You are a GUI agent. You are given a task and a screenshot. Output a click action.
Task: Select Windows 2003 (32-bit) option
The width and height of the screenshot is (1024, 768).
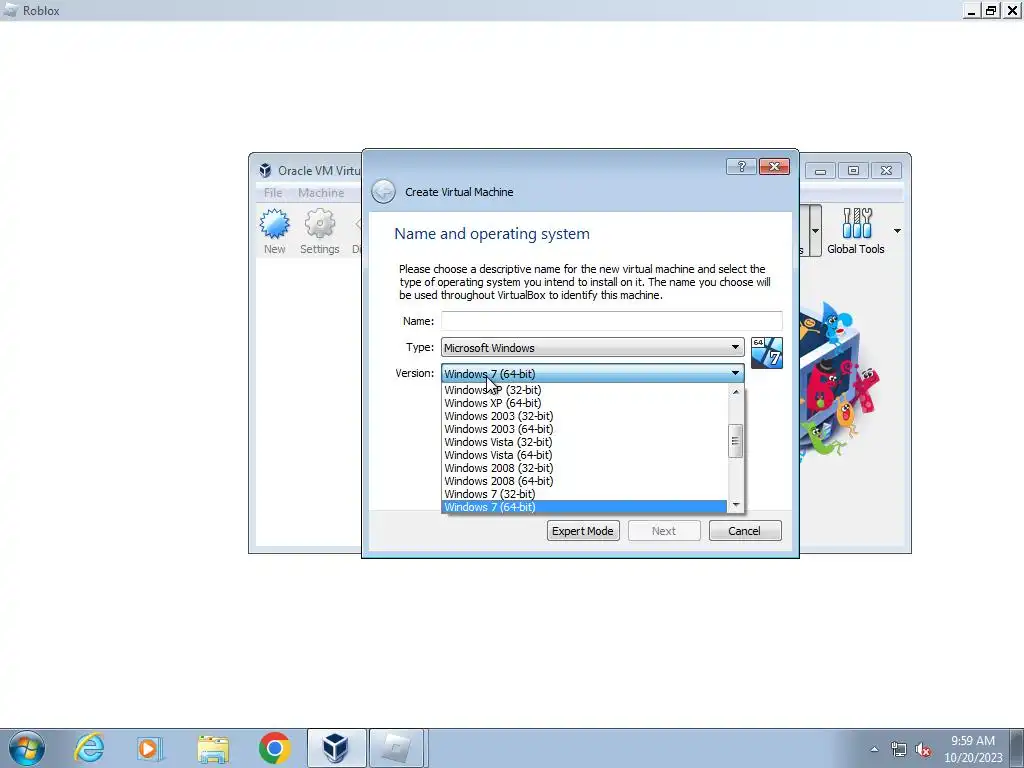[584, 416]
